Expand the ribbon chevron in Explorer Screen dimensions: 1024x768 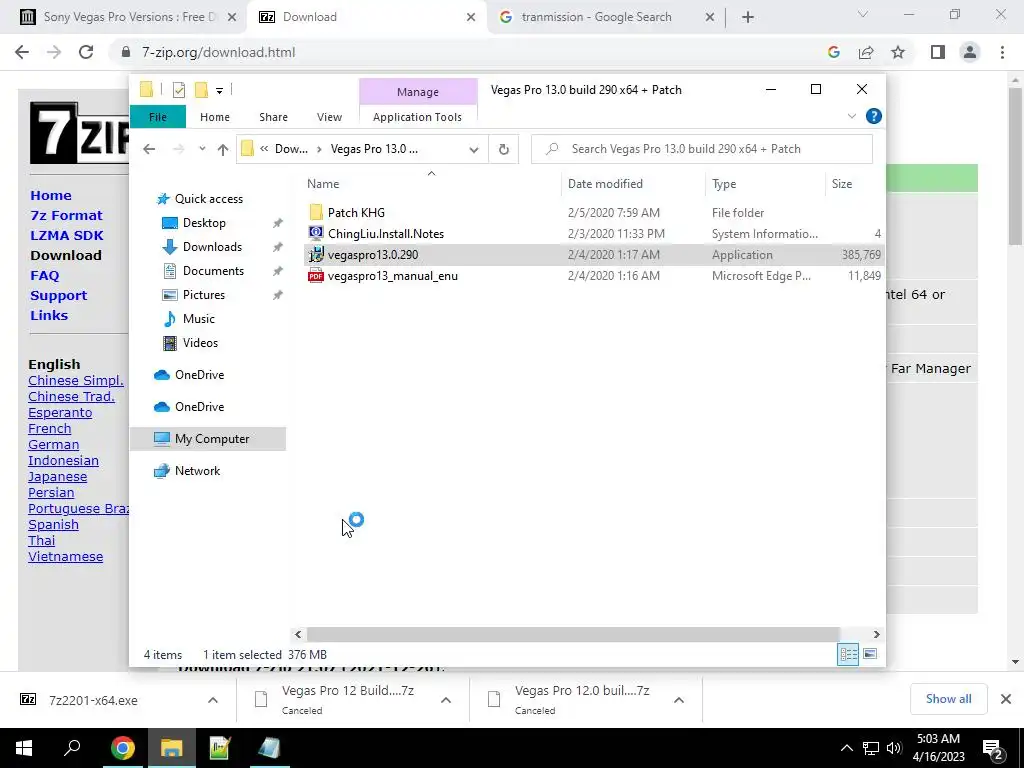pyautogui.click(x=852, y=116)
